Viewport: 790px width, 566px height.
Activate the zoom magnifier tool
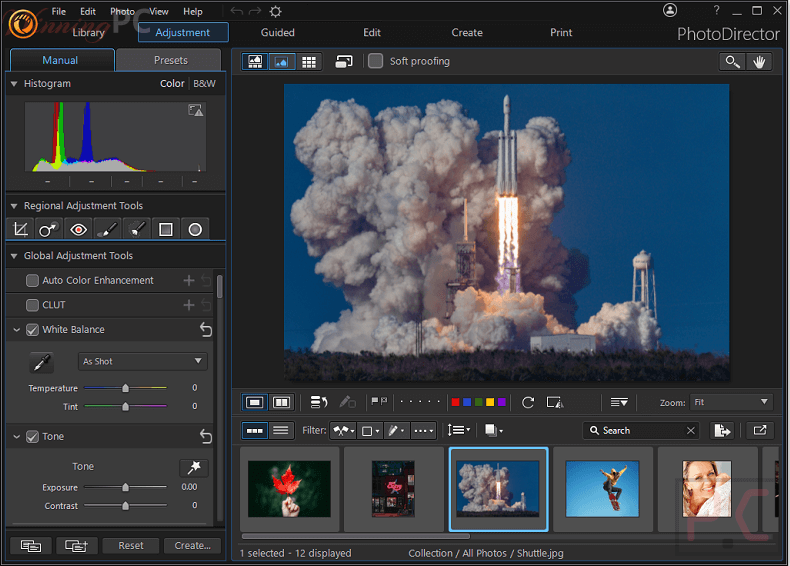pyautogui.click(x=733, y=61)
